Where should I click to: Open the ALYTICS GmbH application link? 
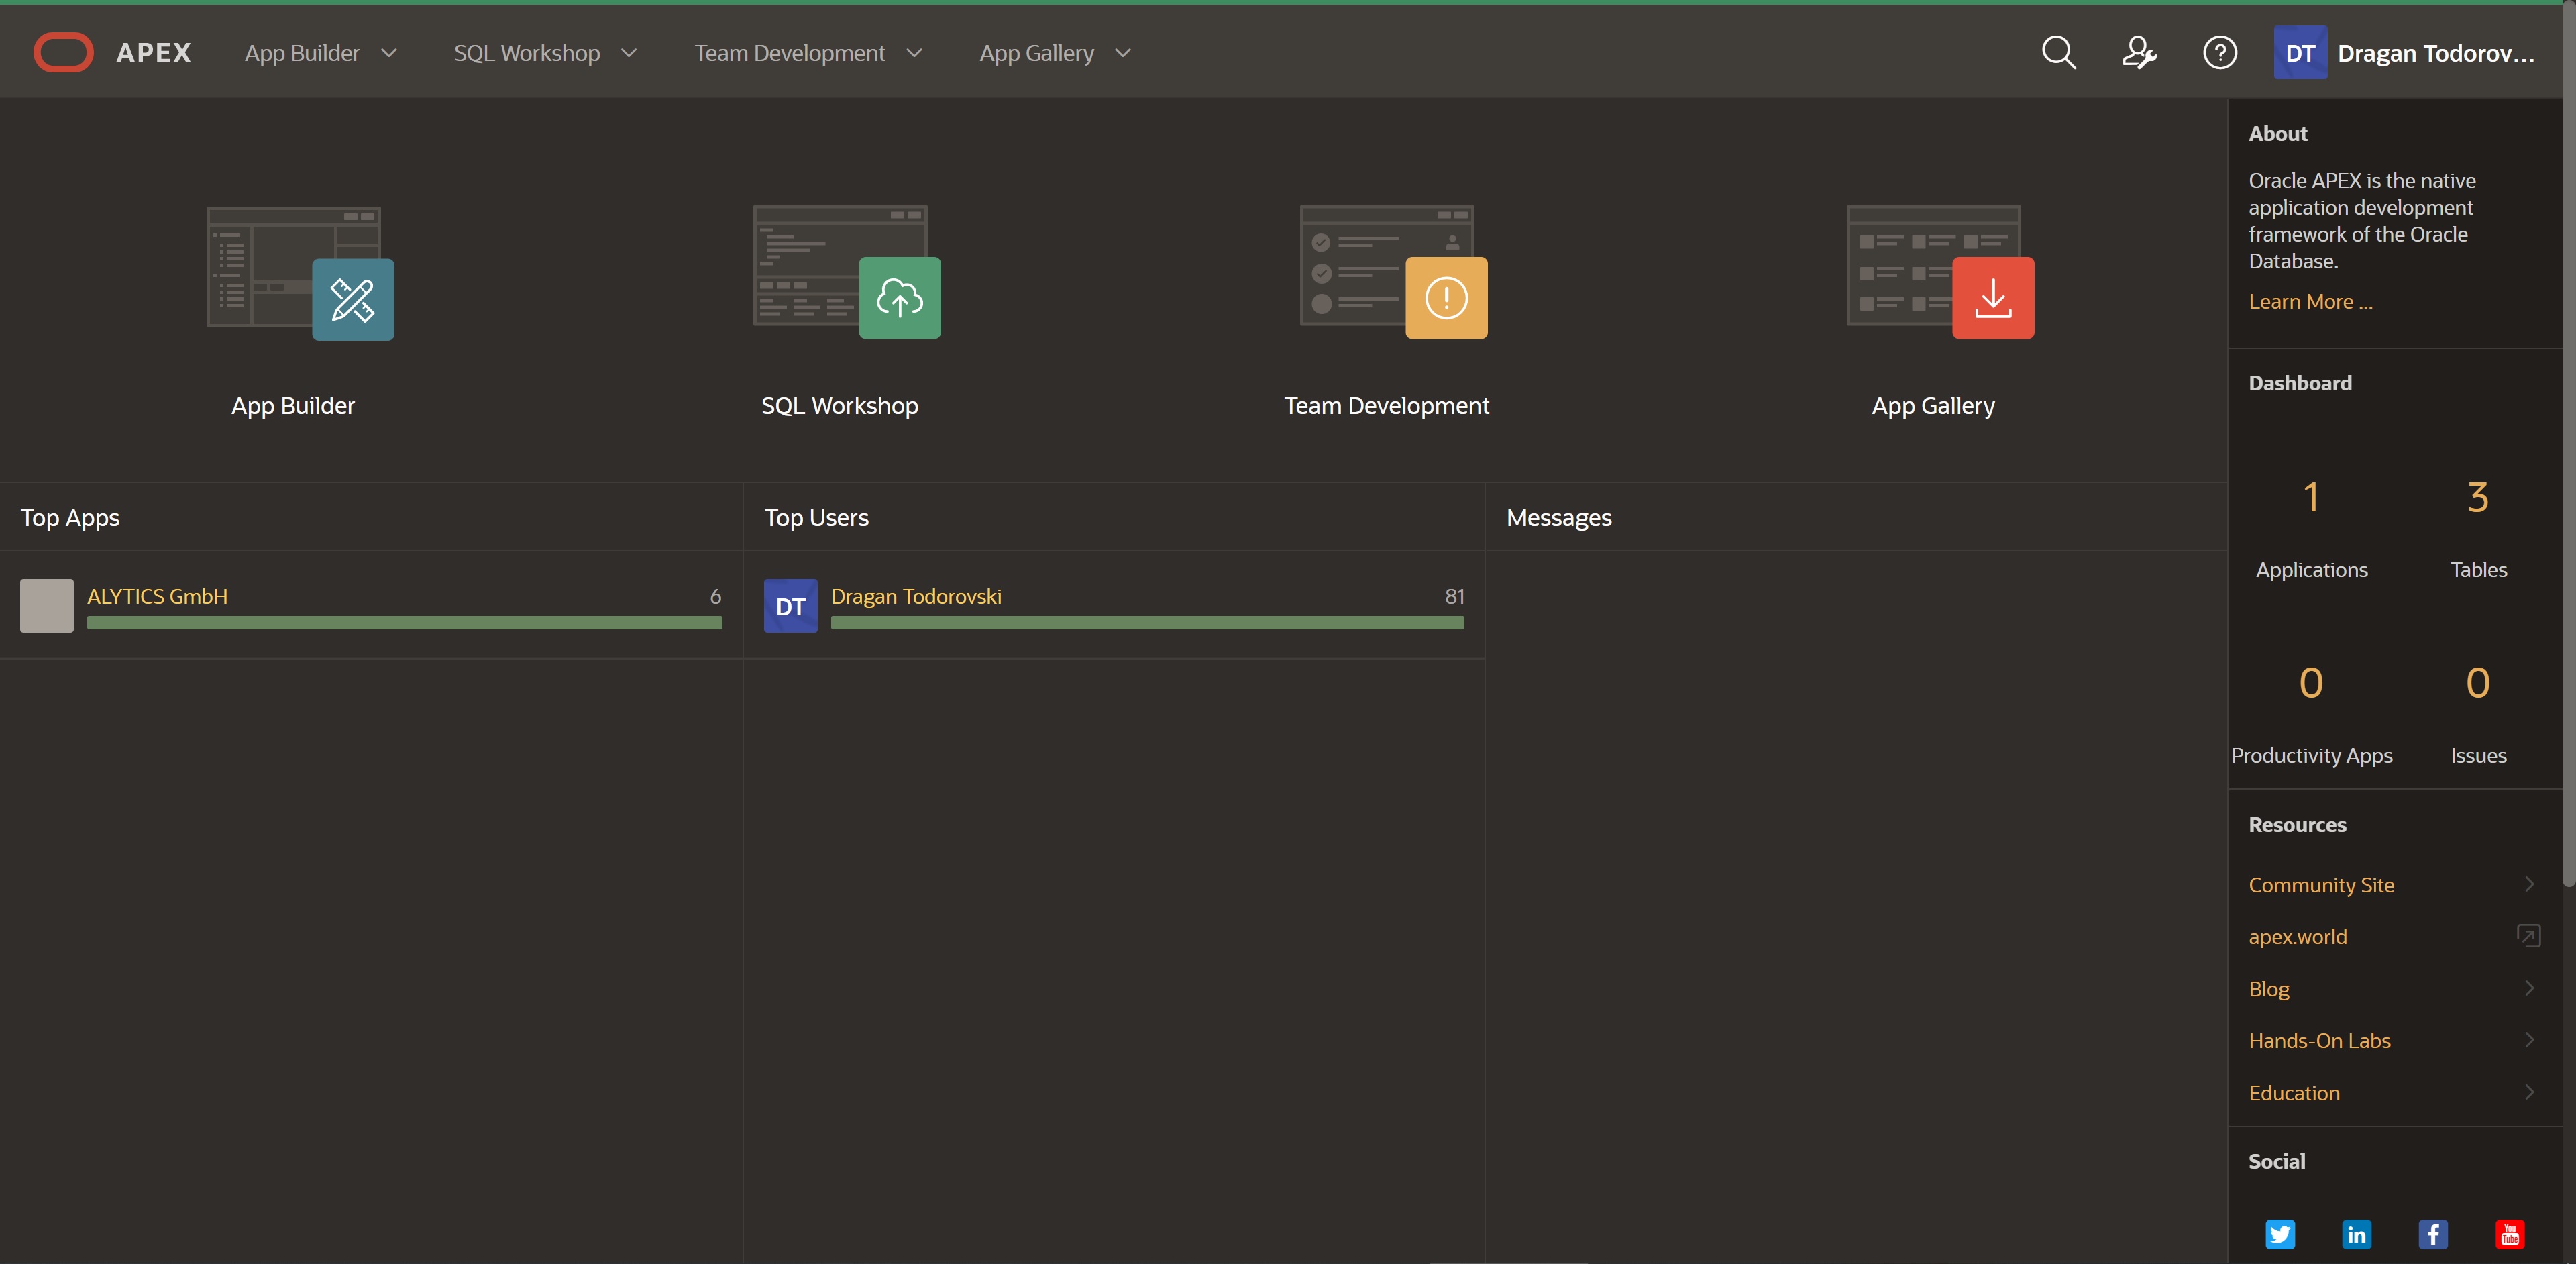pyautogui.click(x=157, y=596)
